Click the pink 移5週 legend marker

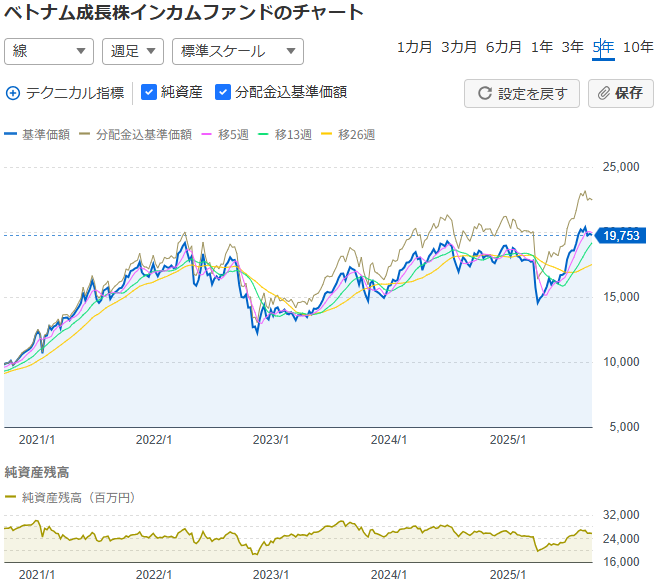209,134
